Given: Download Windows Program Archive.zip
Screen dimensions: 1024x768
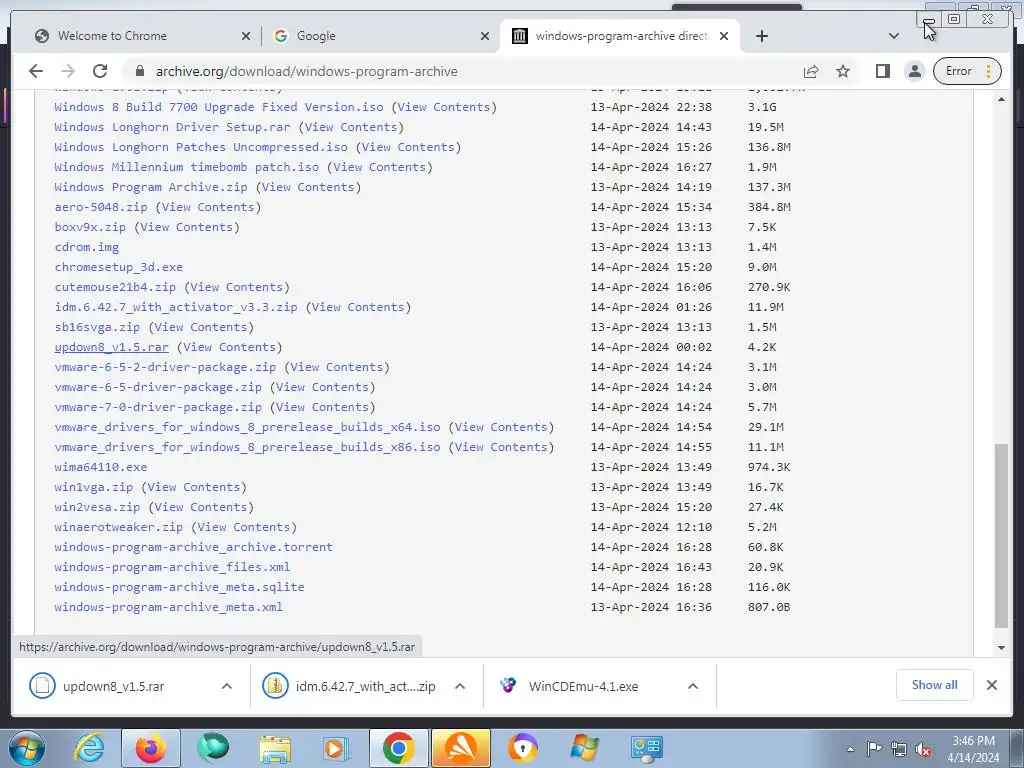Looking at the screenshot, I should click(151, 187).
